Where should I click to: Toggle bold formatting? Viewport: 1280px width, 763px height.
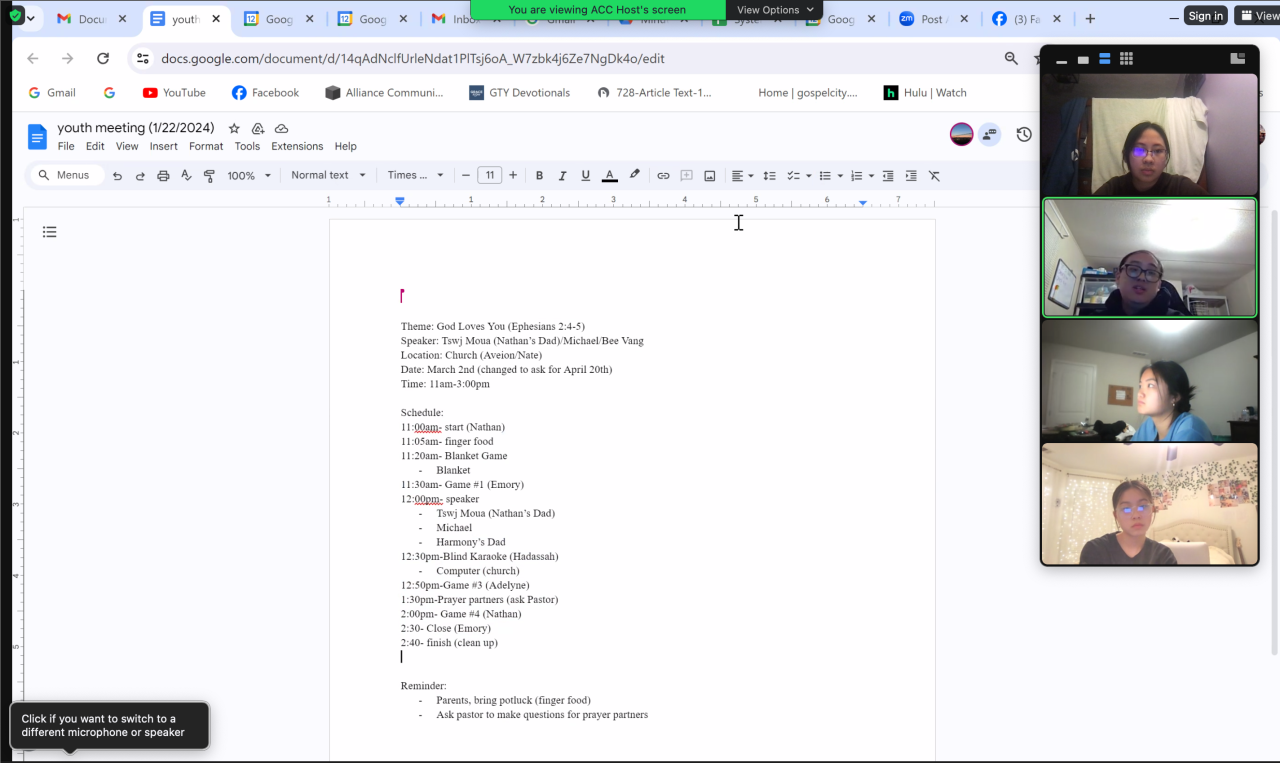pos(539,175)
